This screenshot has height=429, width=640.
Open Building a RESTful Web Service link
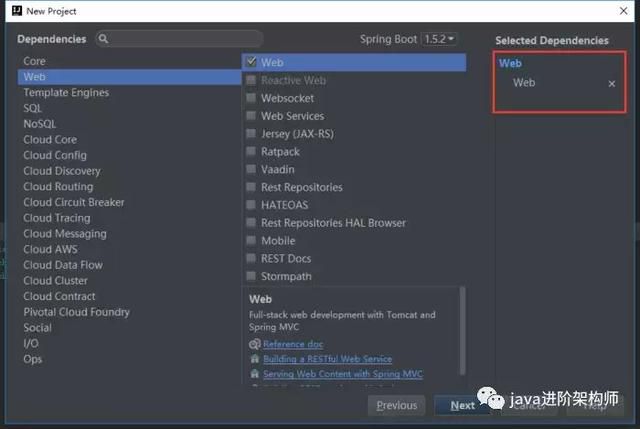point(328,359)
